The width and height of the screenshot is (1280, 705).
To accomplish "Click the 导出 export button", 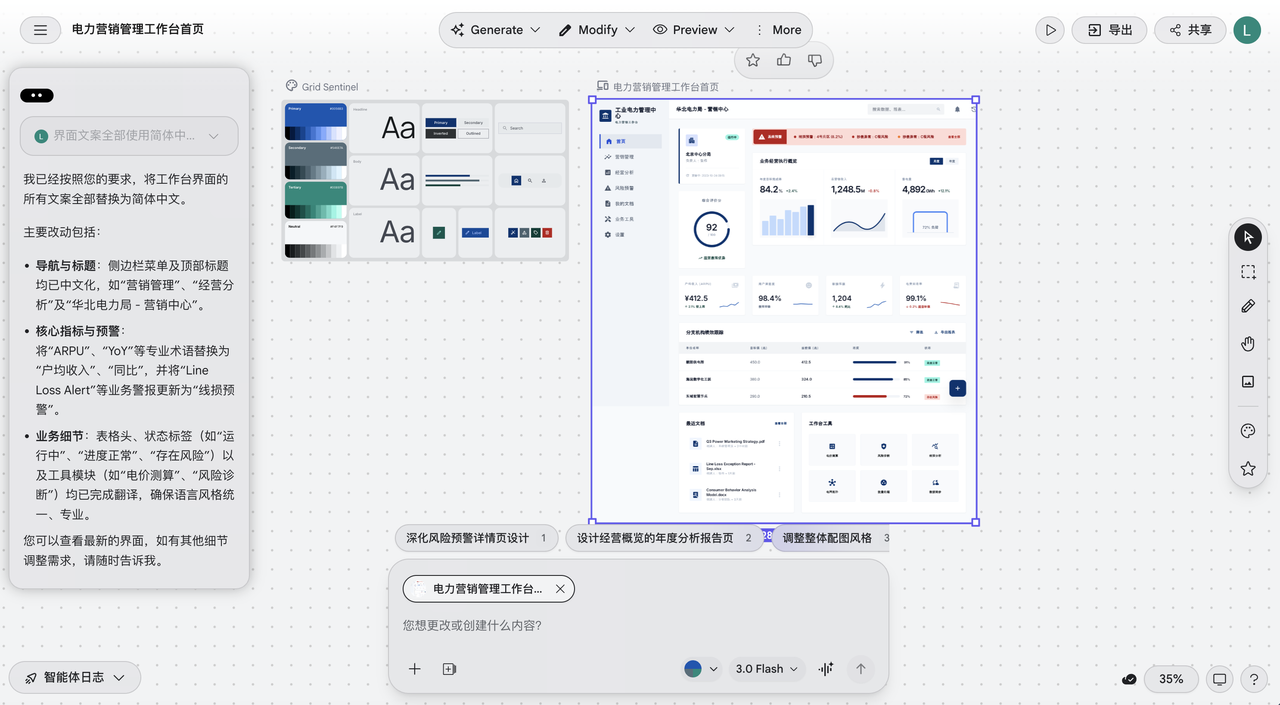I will tap(1109, 30).
